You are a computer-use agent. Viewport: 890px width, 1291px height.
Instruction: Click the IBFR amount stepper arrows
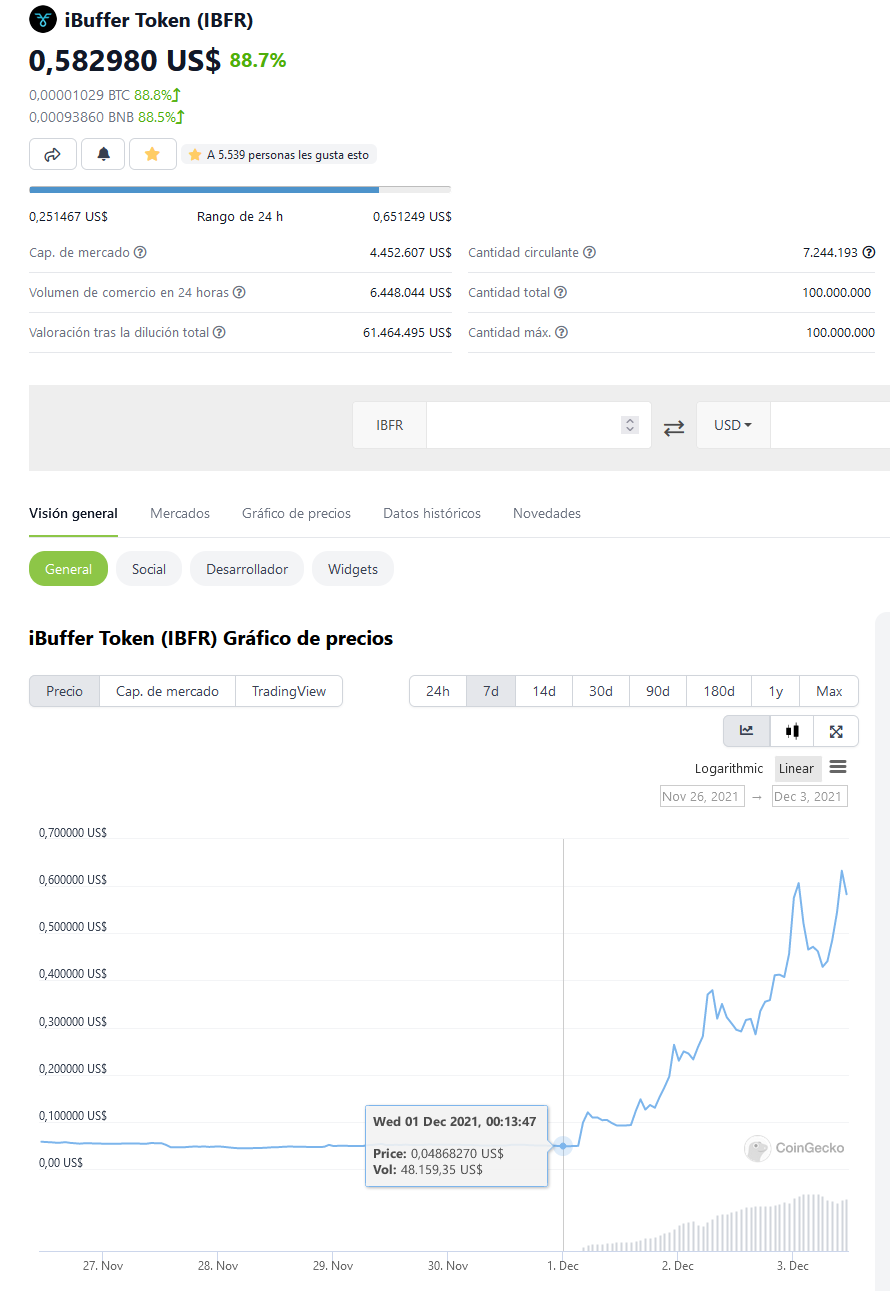tap(630, 425)
